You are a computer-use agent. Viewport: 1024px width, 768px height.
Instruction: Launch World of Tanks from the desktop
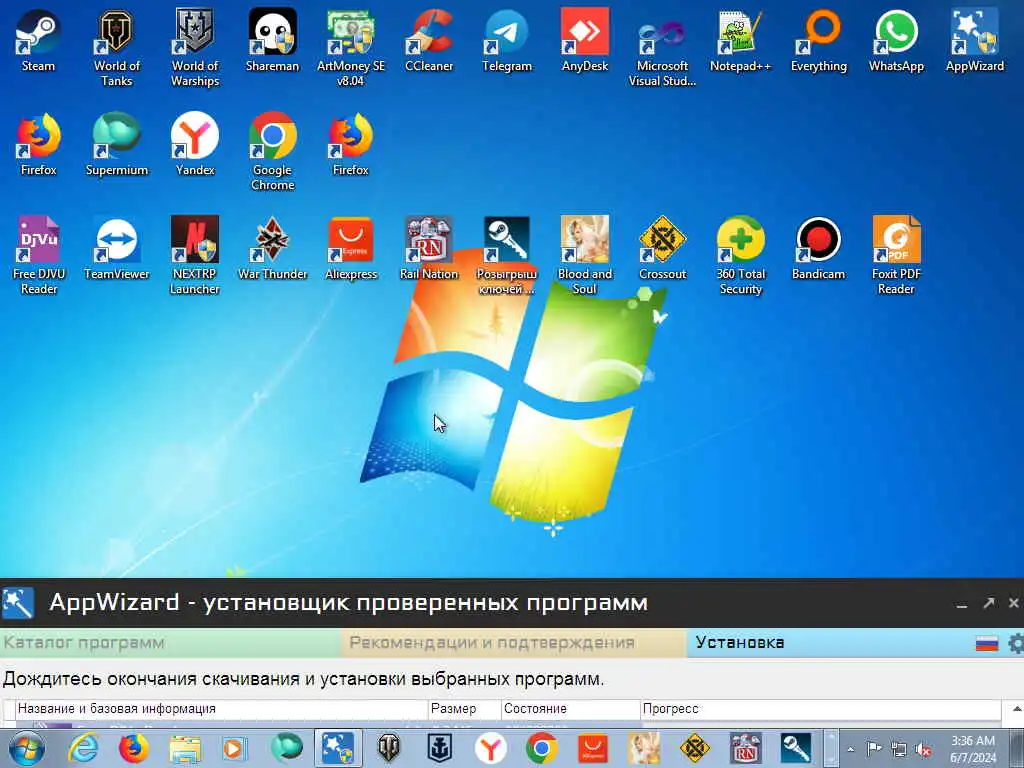116,47
